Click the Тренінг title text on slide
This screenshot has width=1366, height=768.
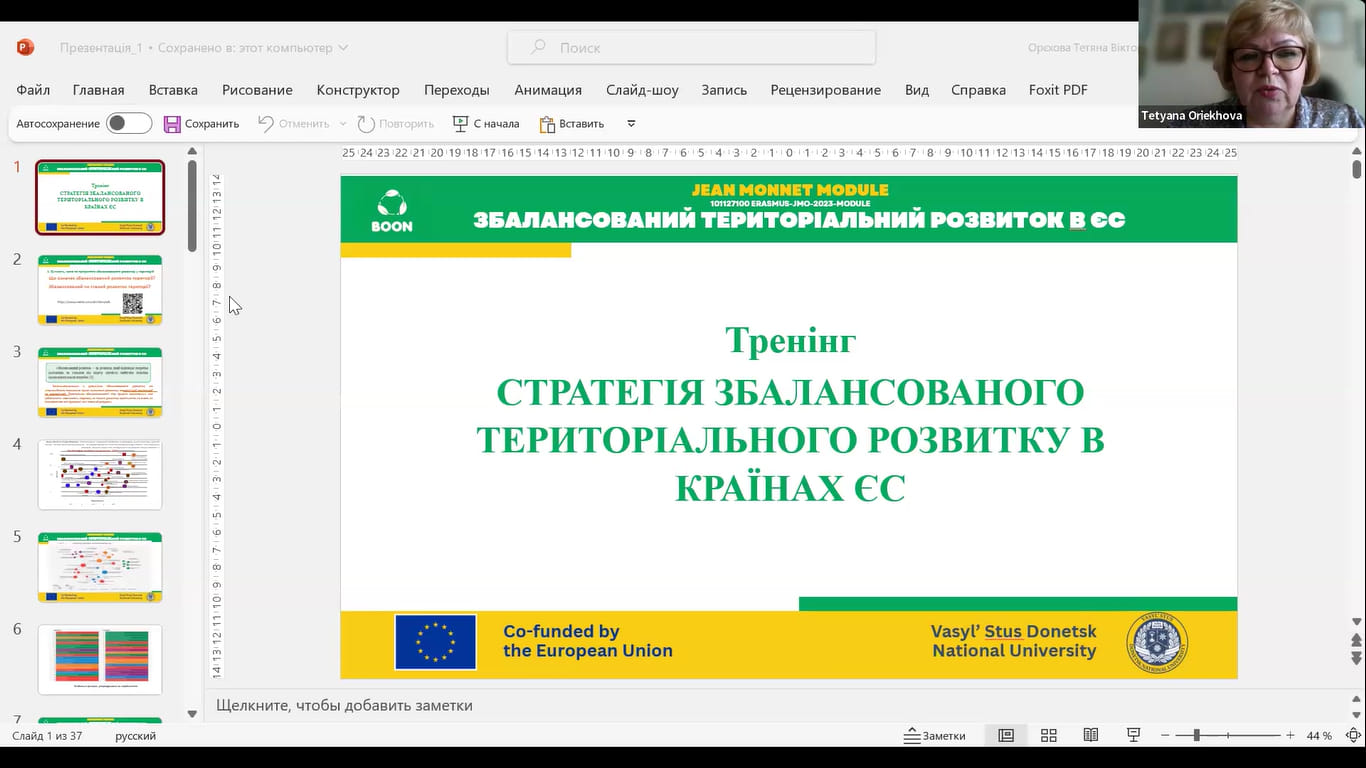[790, 341]
